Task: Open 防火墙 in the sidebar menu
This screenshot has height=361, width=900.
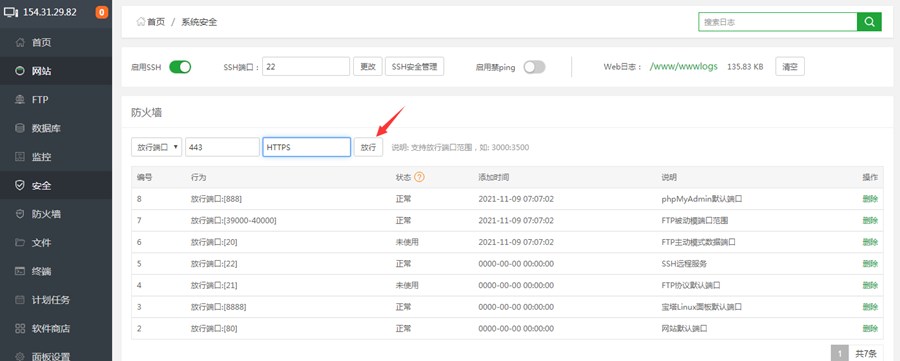Action: point(46,214)
